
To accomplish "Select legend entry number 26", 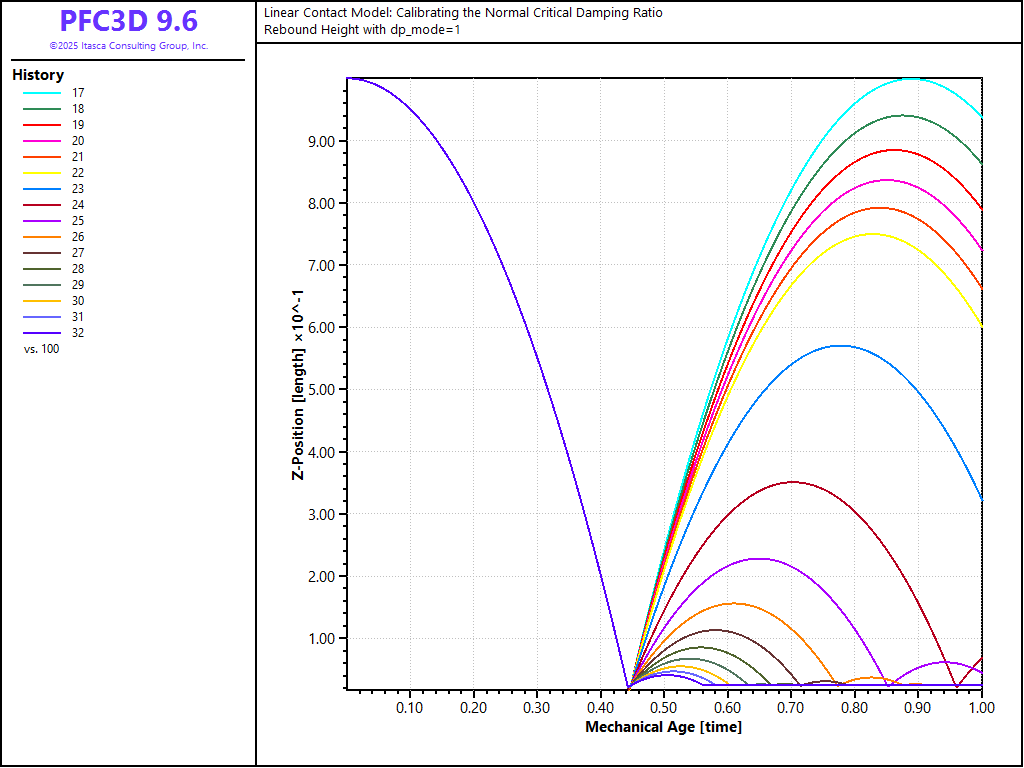I will coord(77,237).
